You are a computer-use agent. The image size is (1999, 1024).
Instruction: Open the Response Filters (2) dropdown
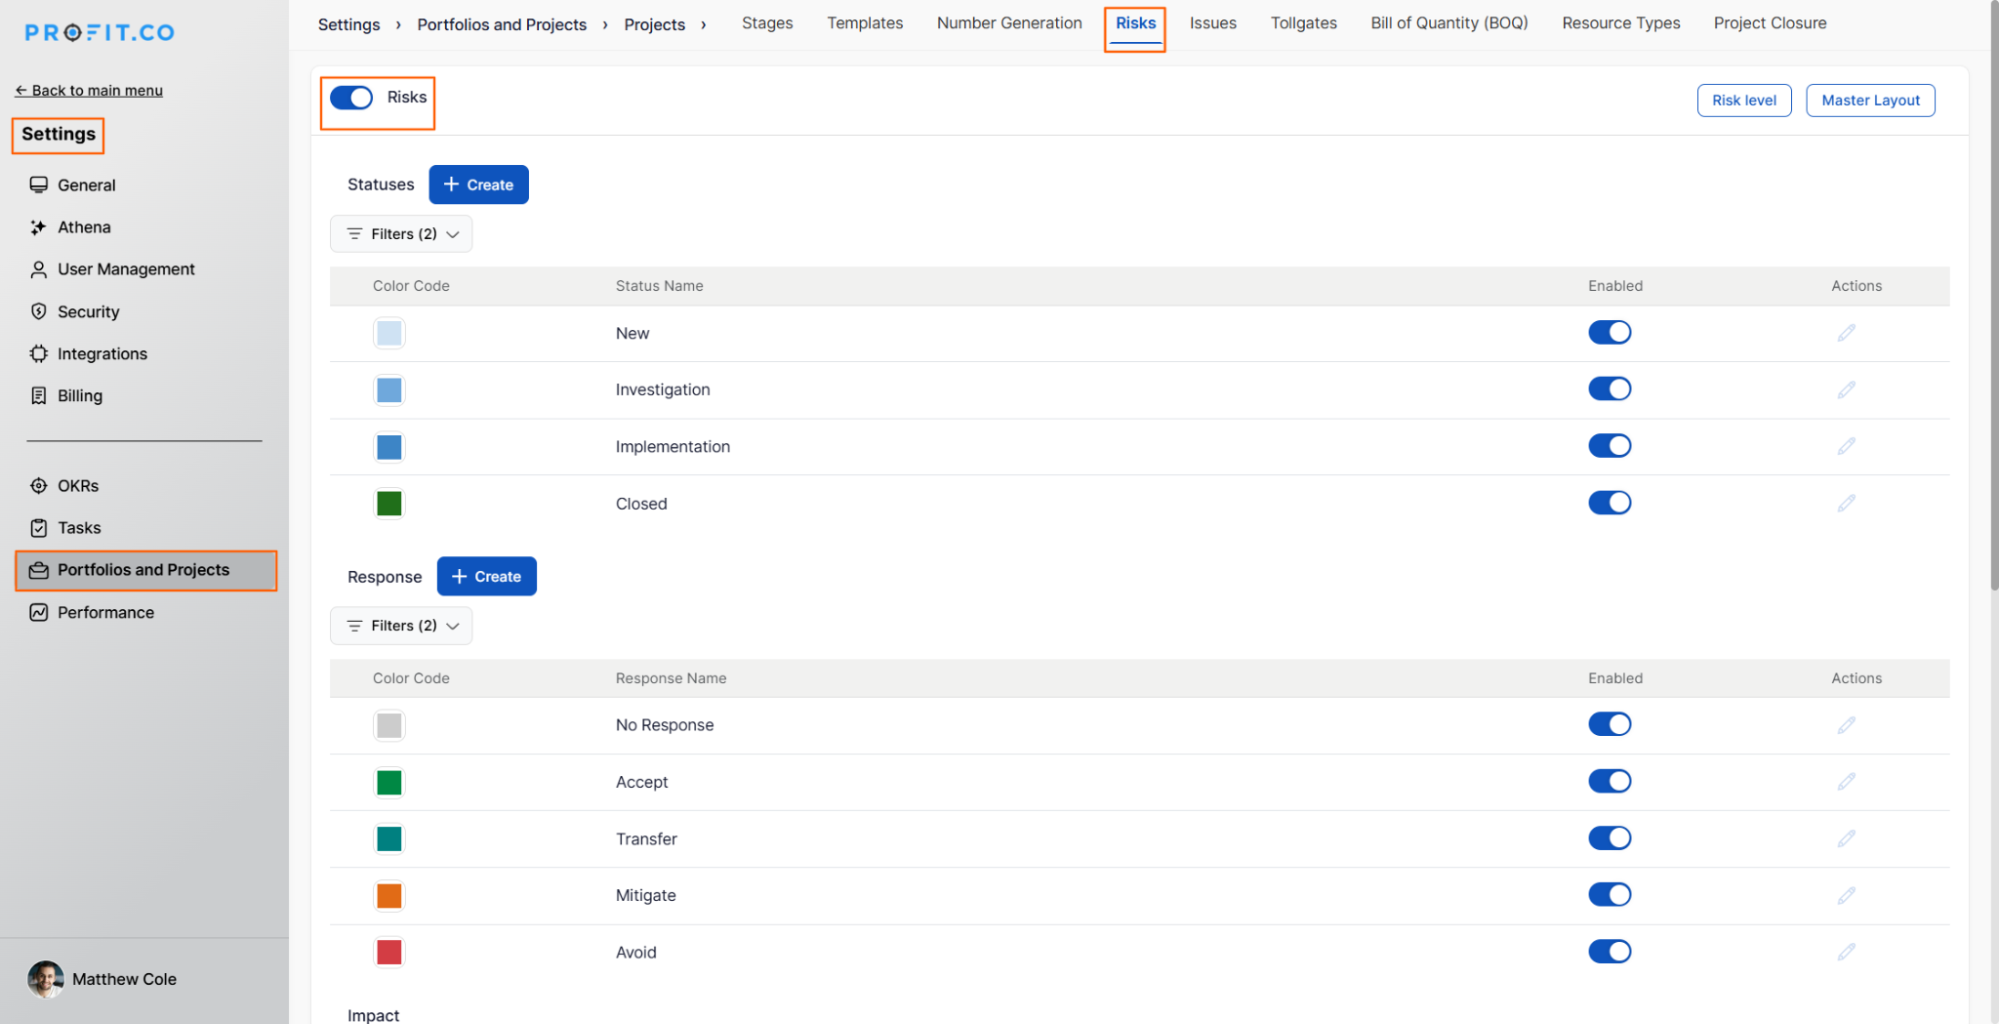click(401, 626)
